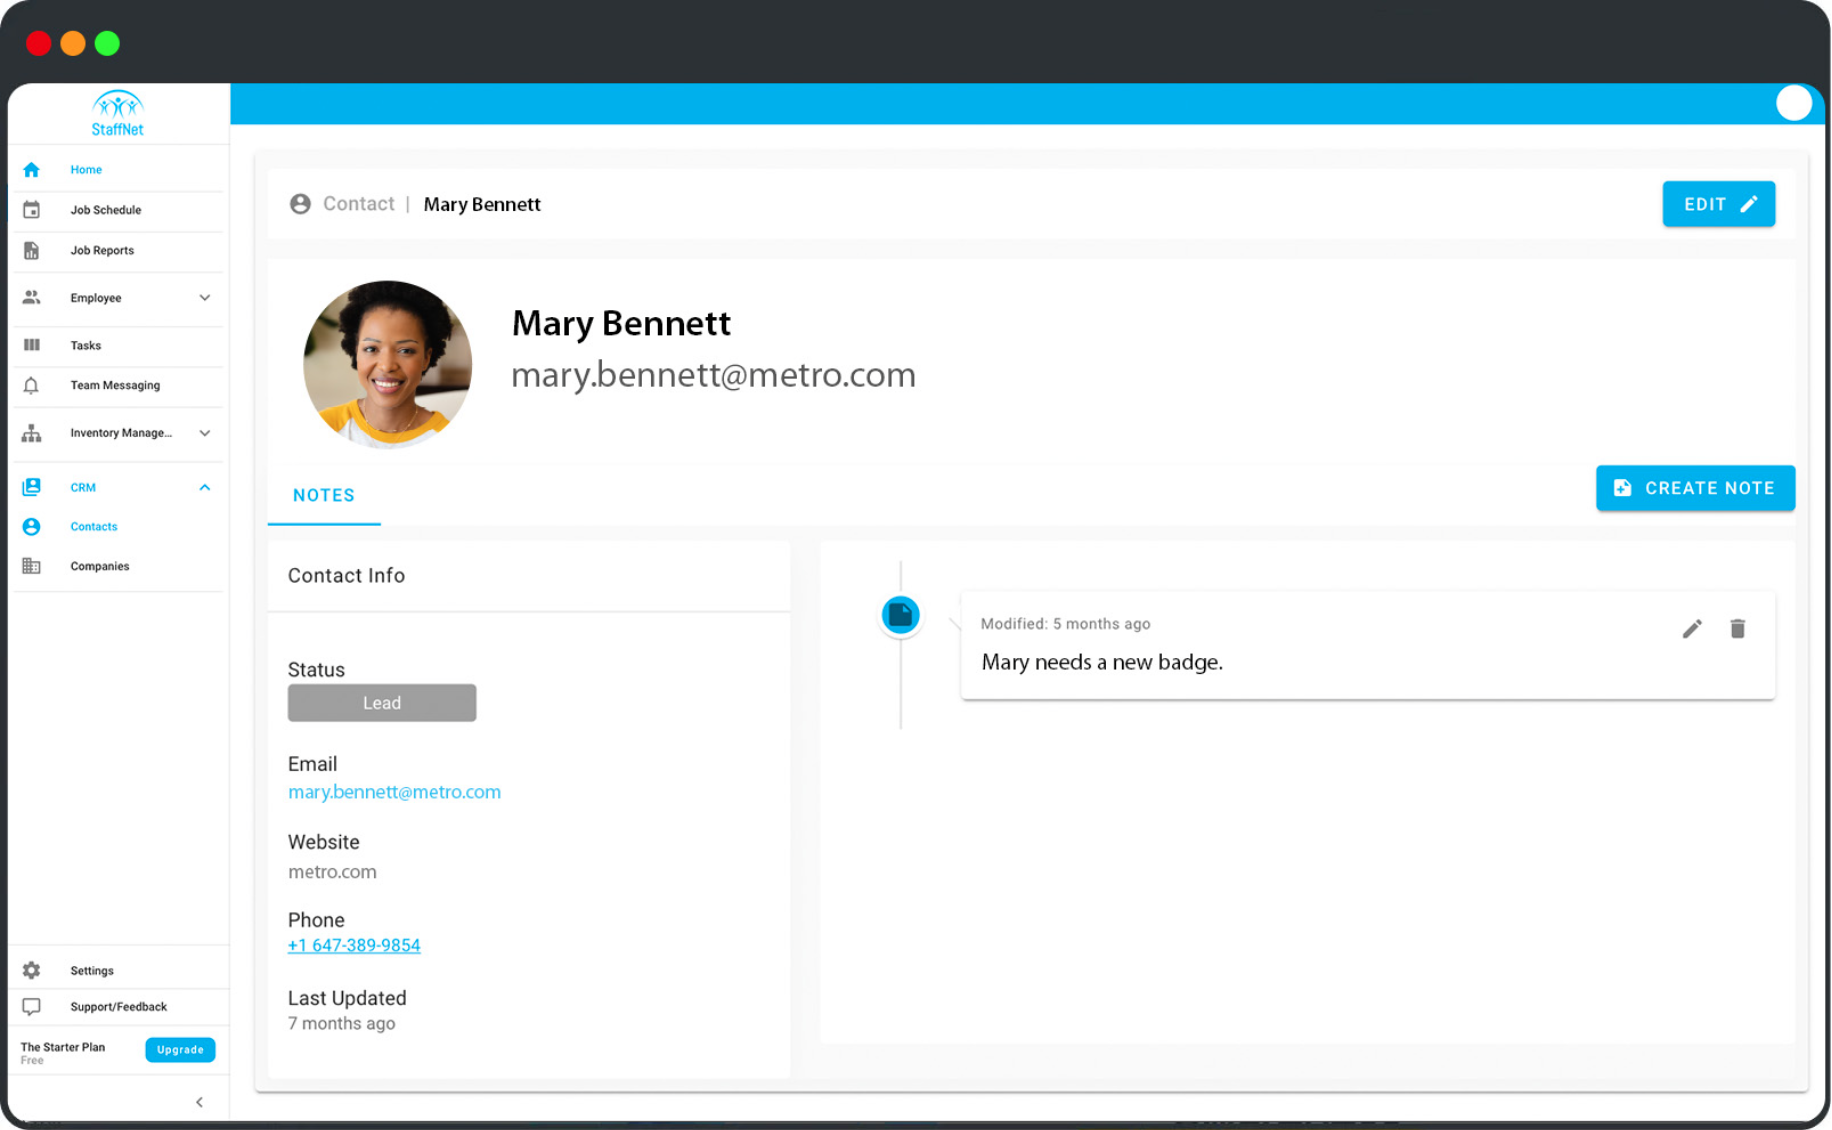
Task: Expand the Employee section
Action: (204, 297)
